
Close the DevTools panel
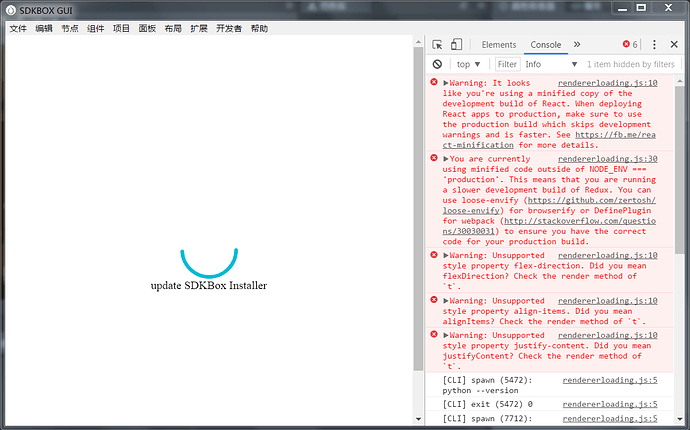674,44
